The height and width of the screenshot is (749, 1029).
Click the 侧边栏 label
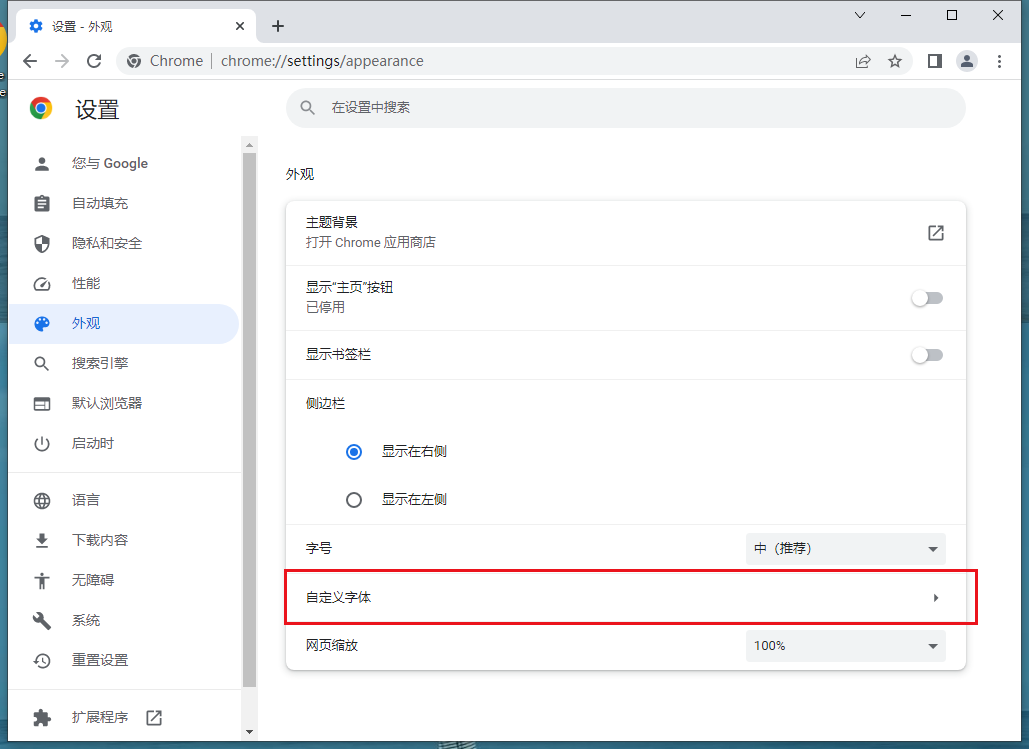[326, 404]
